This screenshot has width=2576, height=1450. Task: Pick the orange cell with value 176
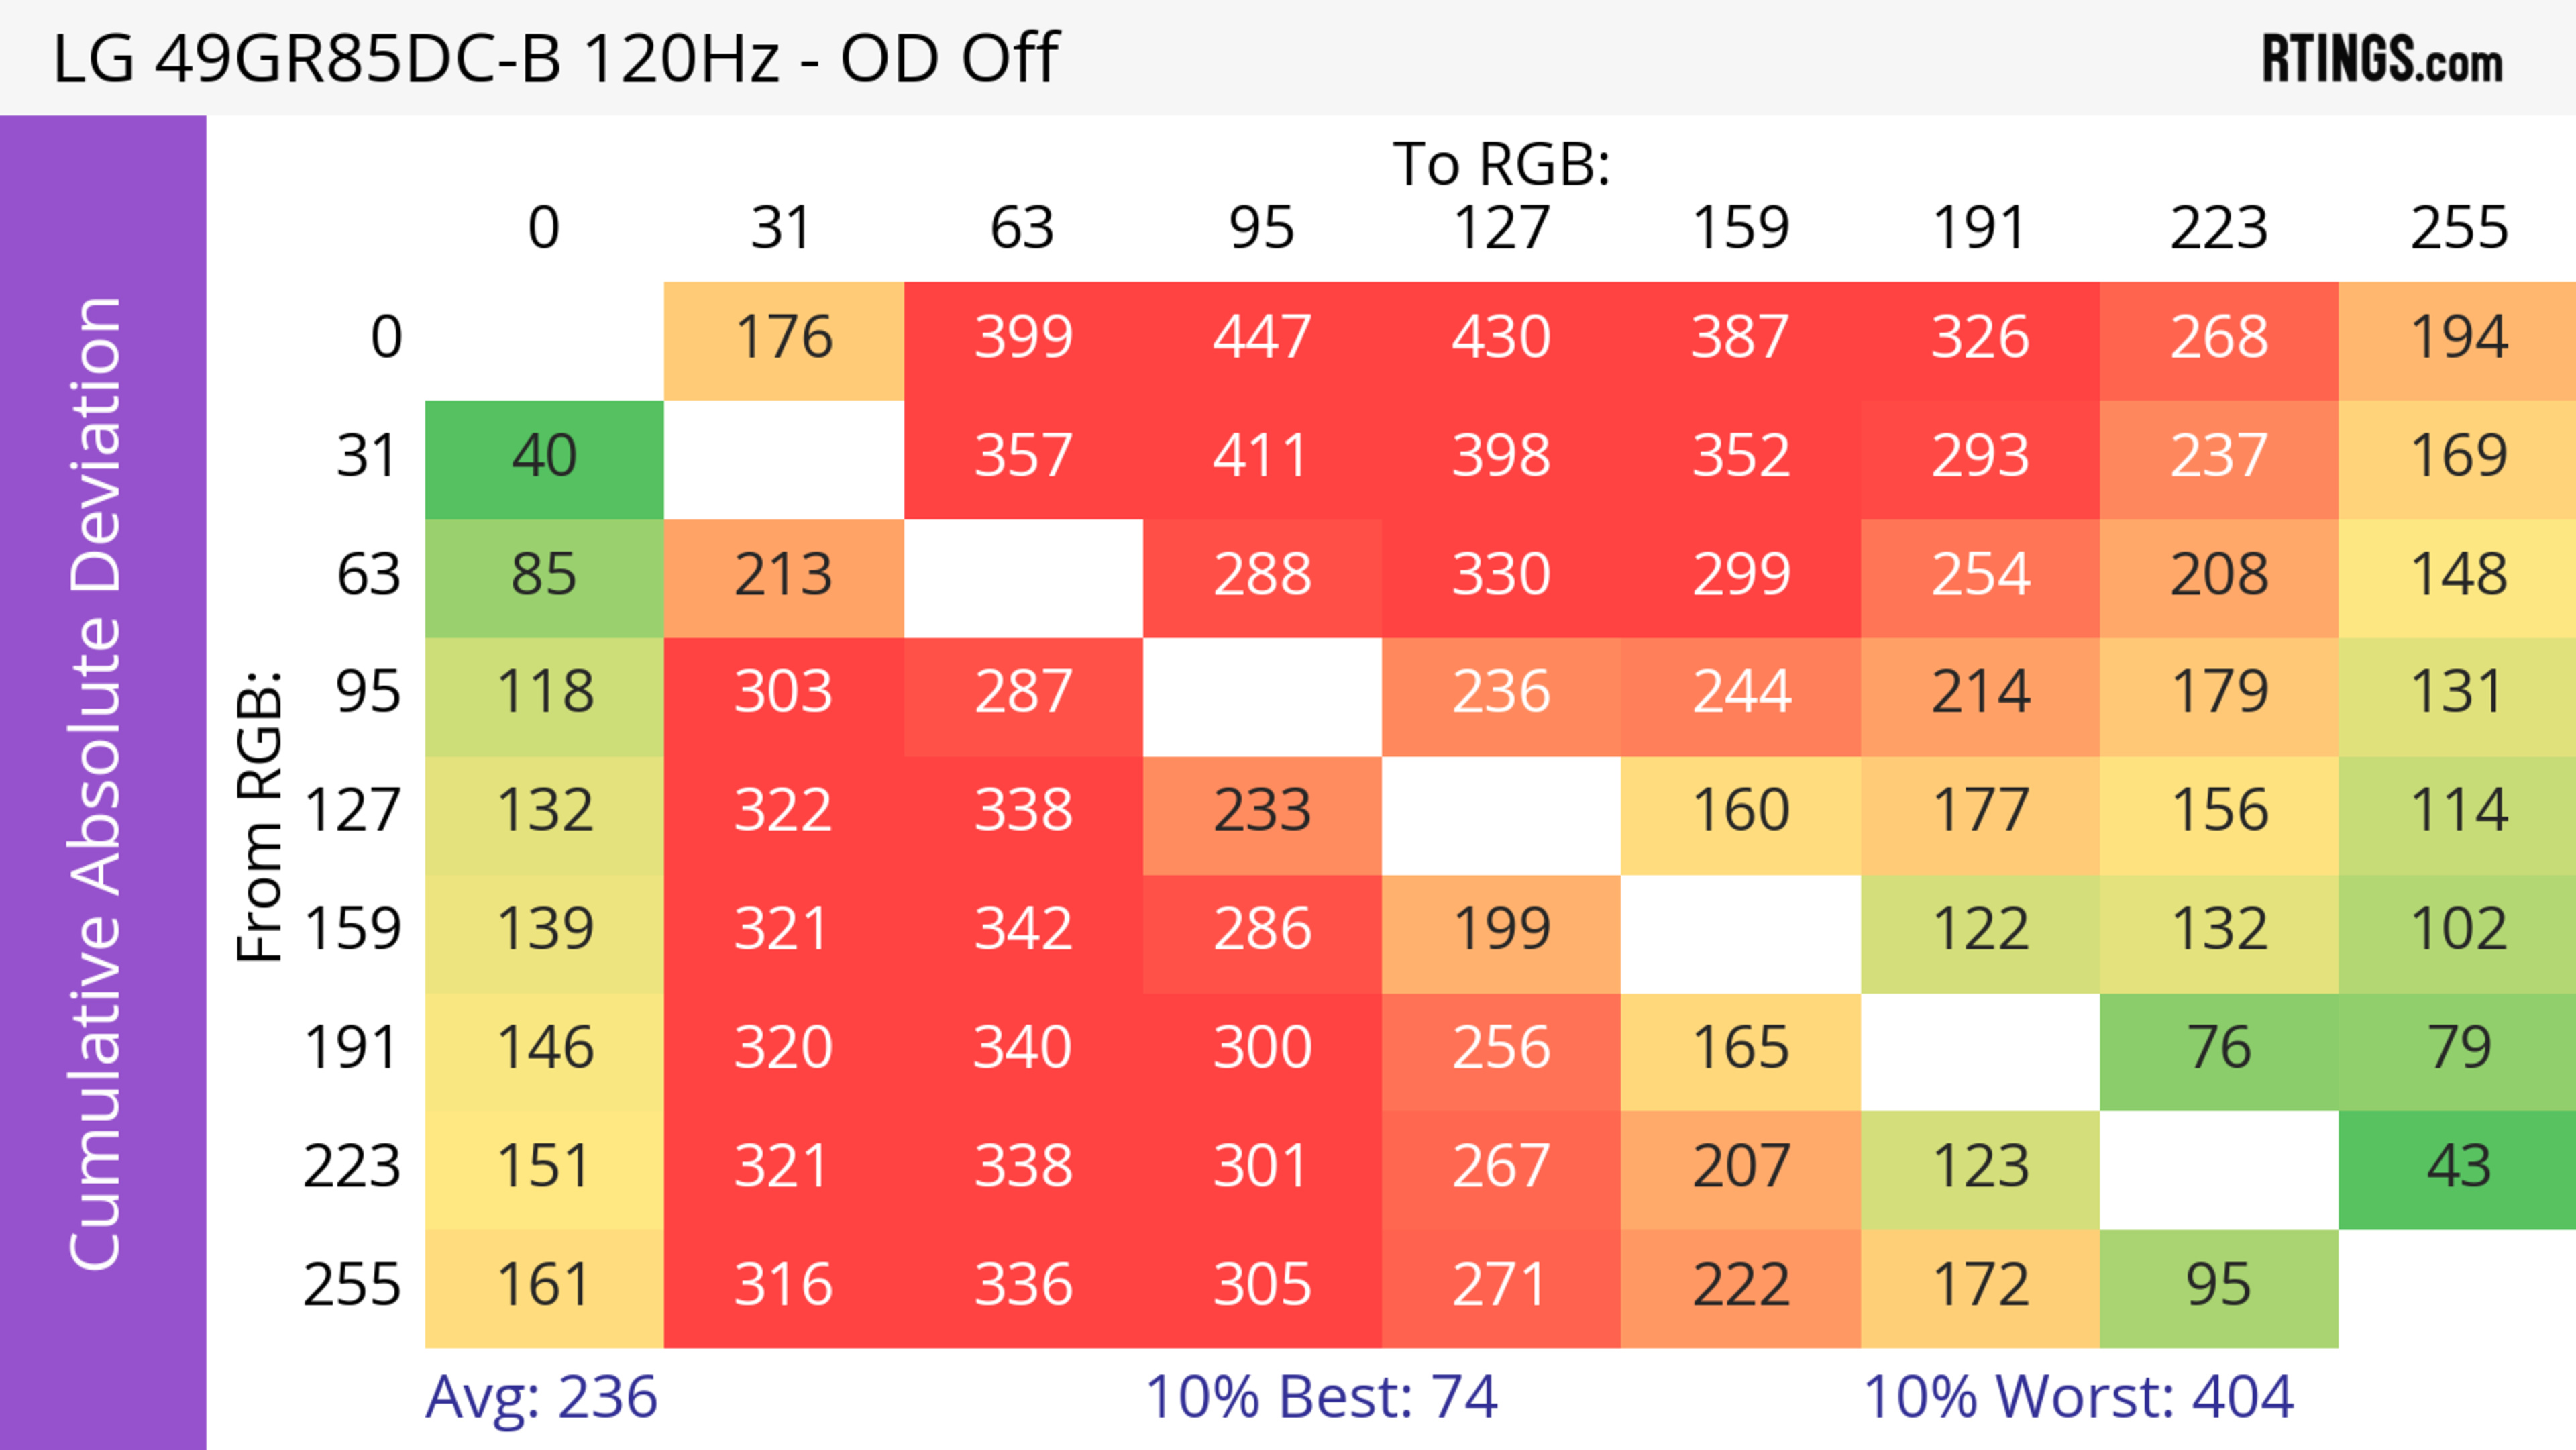click(x=784, y=338)
